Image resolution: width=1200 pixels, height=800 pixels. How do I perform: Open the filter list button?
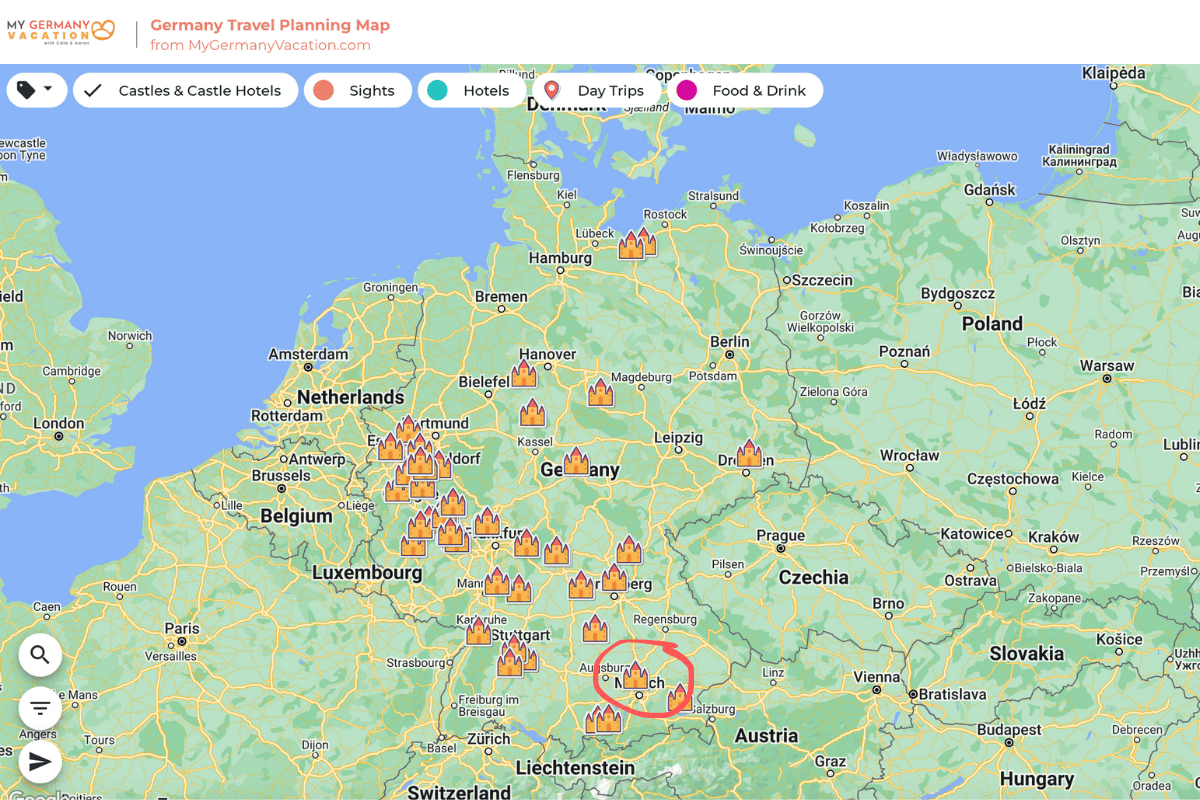pyautogui.click(x=40, y=708)
